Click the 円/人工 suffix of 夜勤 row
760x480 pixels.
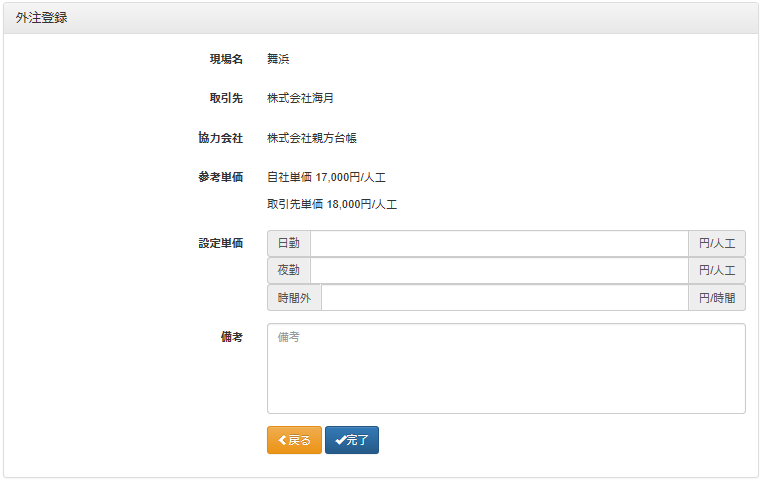click(717, 271)
